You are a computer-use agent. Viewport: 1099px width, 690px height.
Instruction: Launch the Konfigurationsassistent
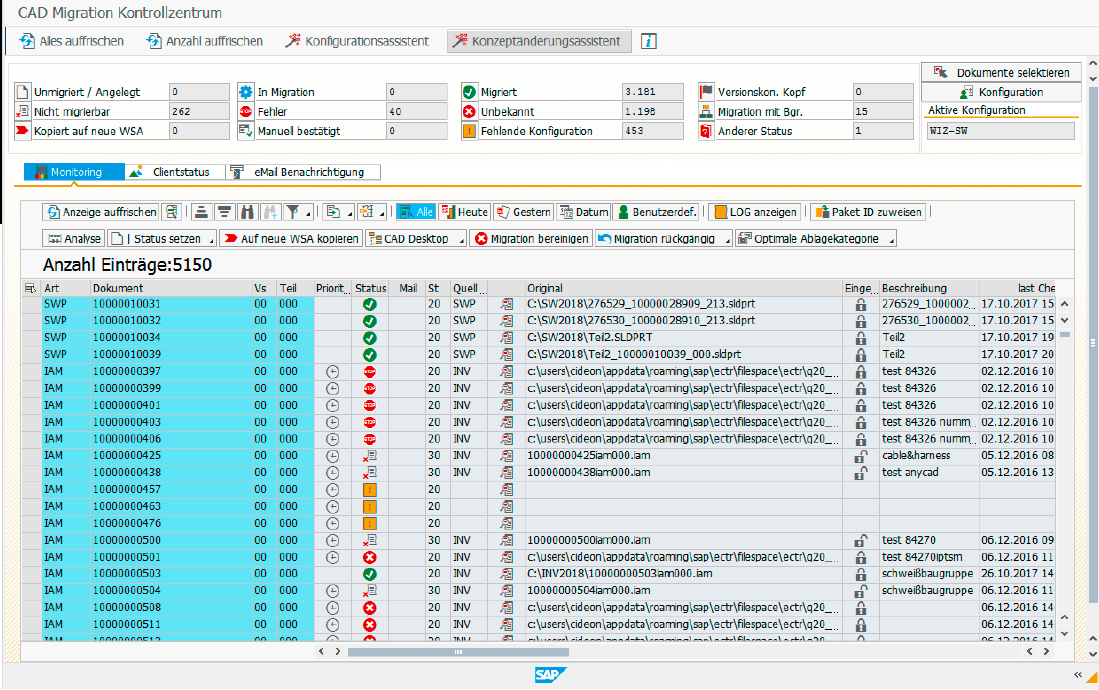click(x=357, y=41)
